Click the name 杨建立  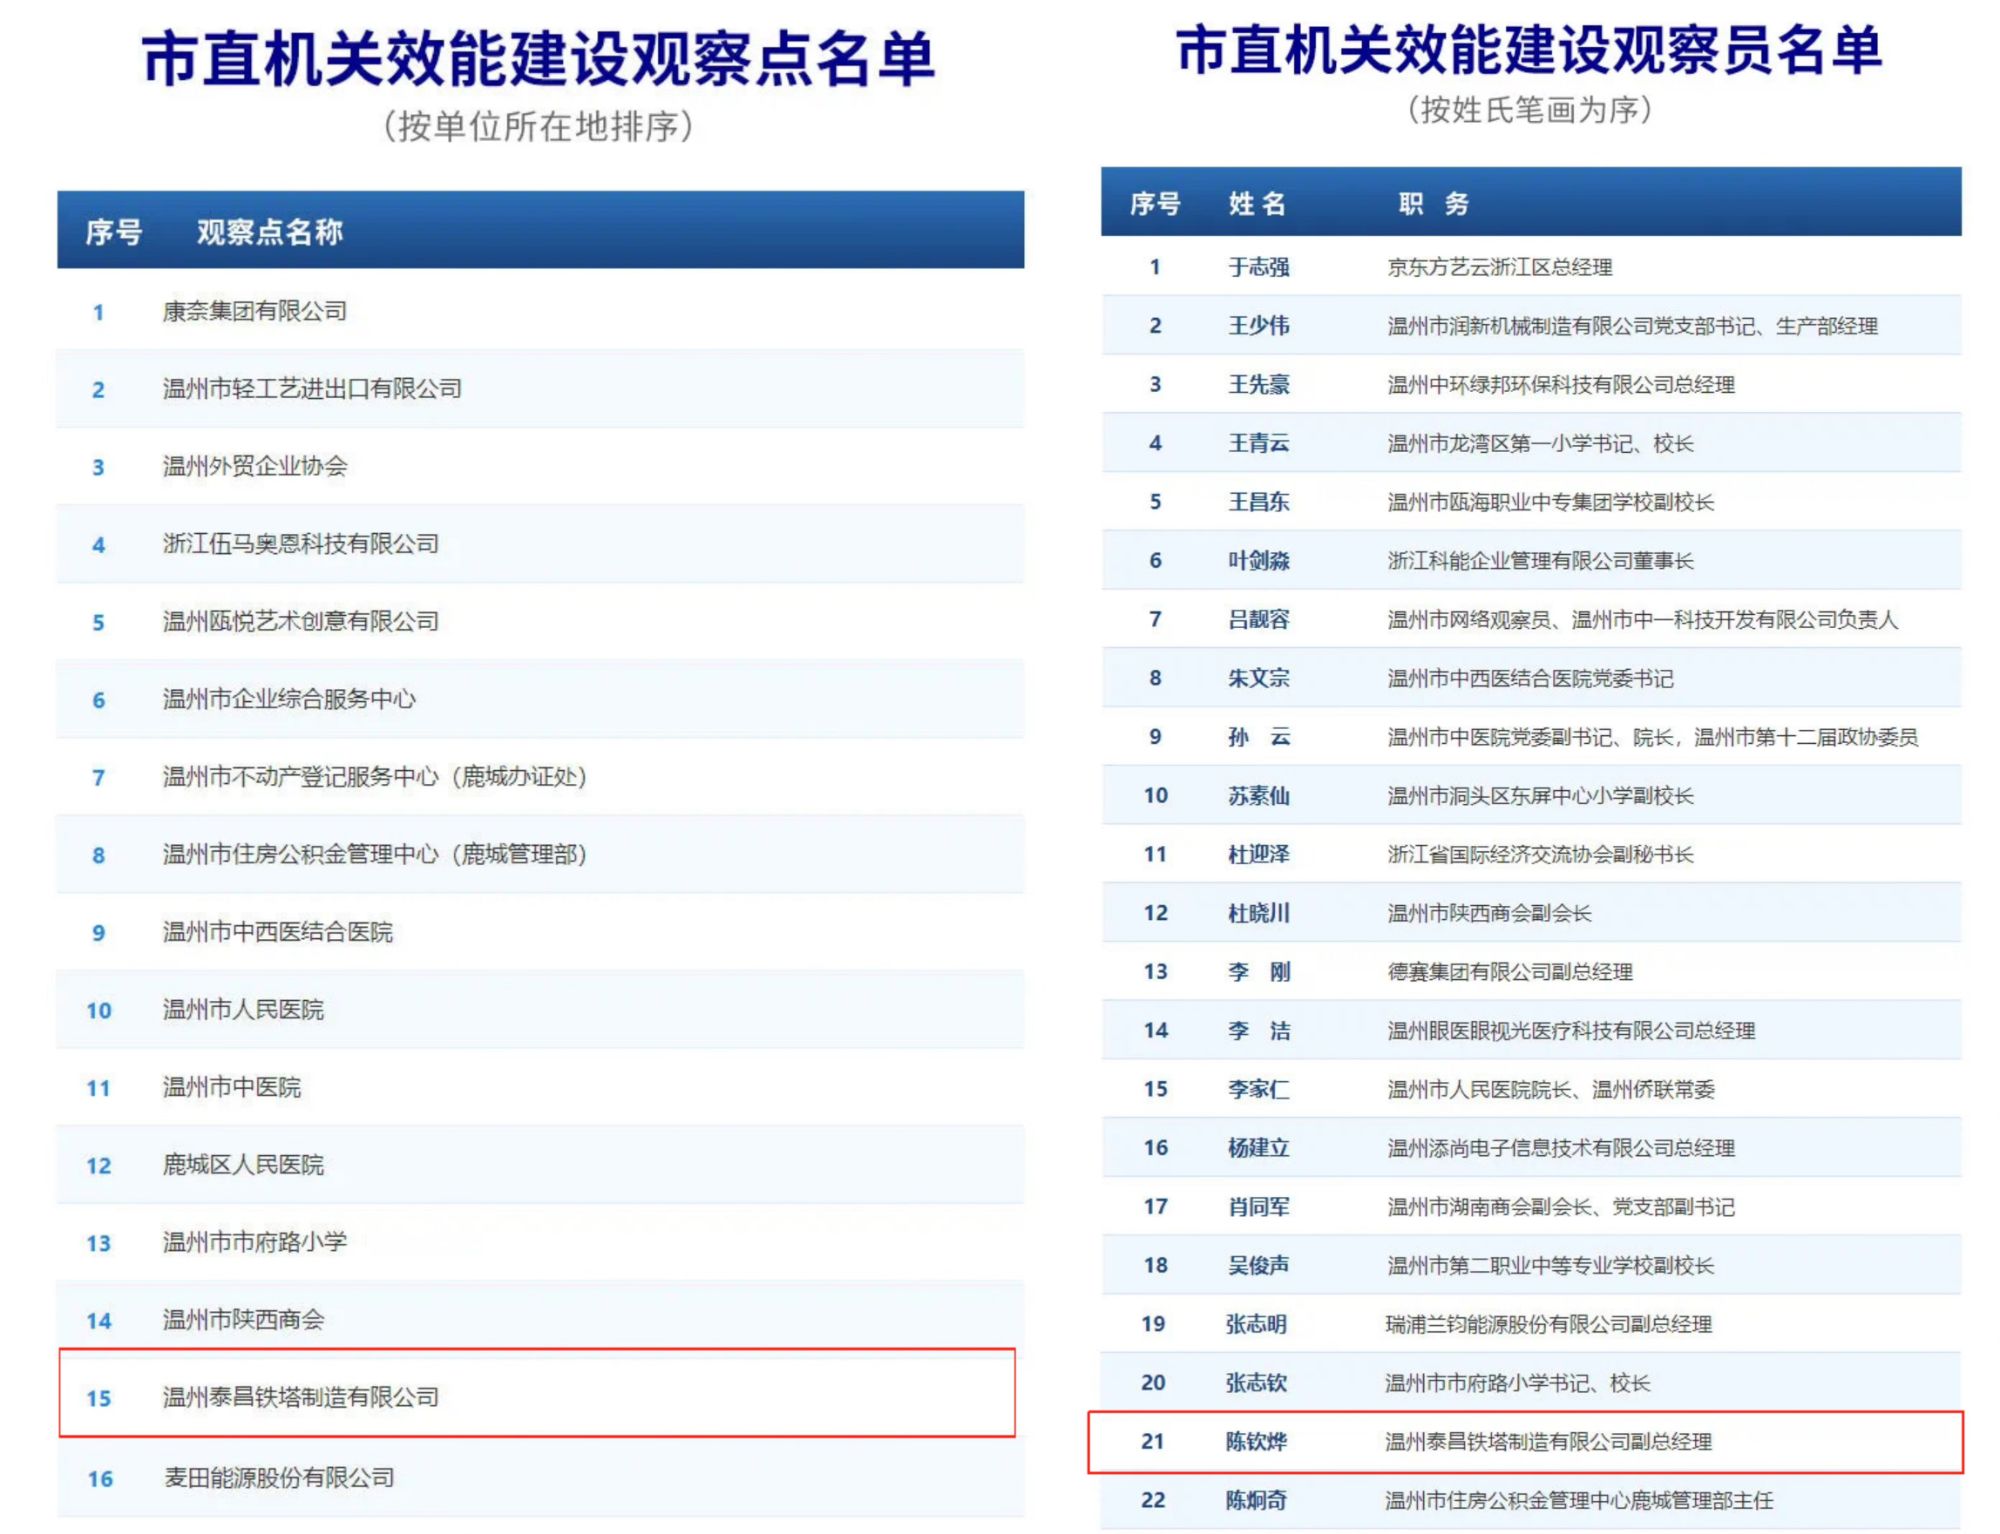pyautogui.click(x=1258, y=1148)
